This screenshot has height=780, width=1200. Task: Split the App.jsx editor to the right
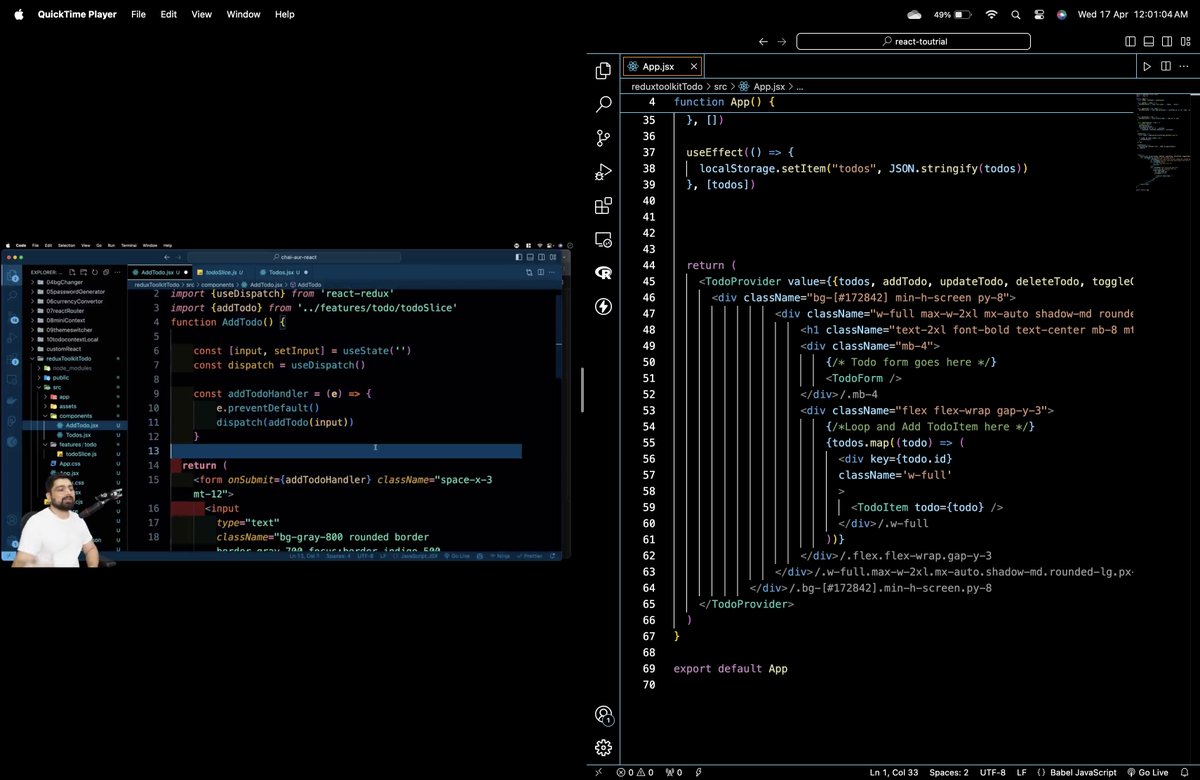1165,66
